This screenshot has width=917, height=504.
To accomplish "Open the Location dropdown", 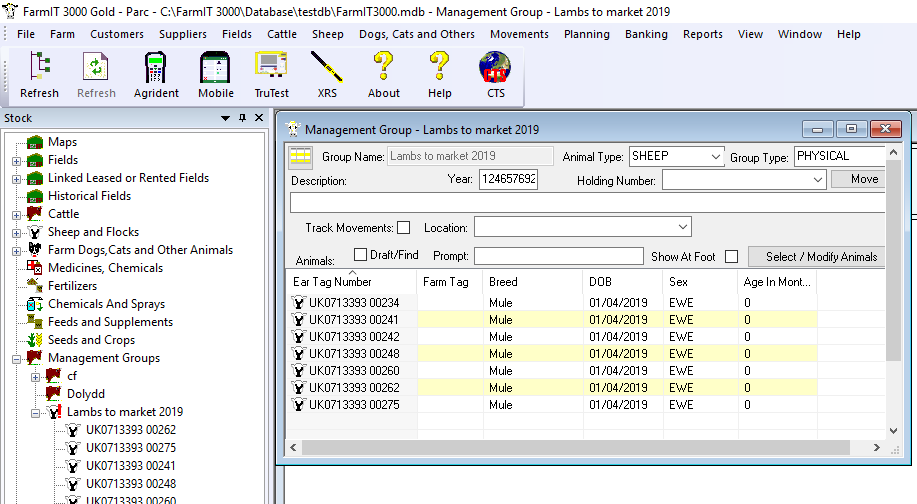I will point(682,227).
